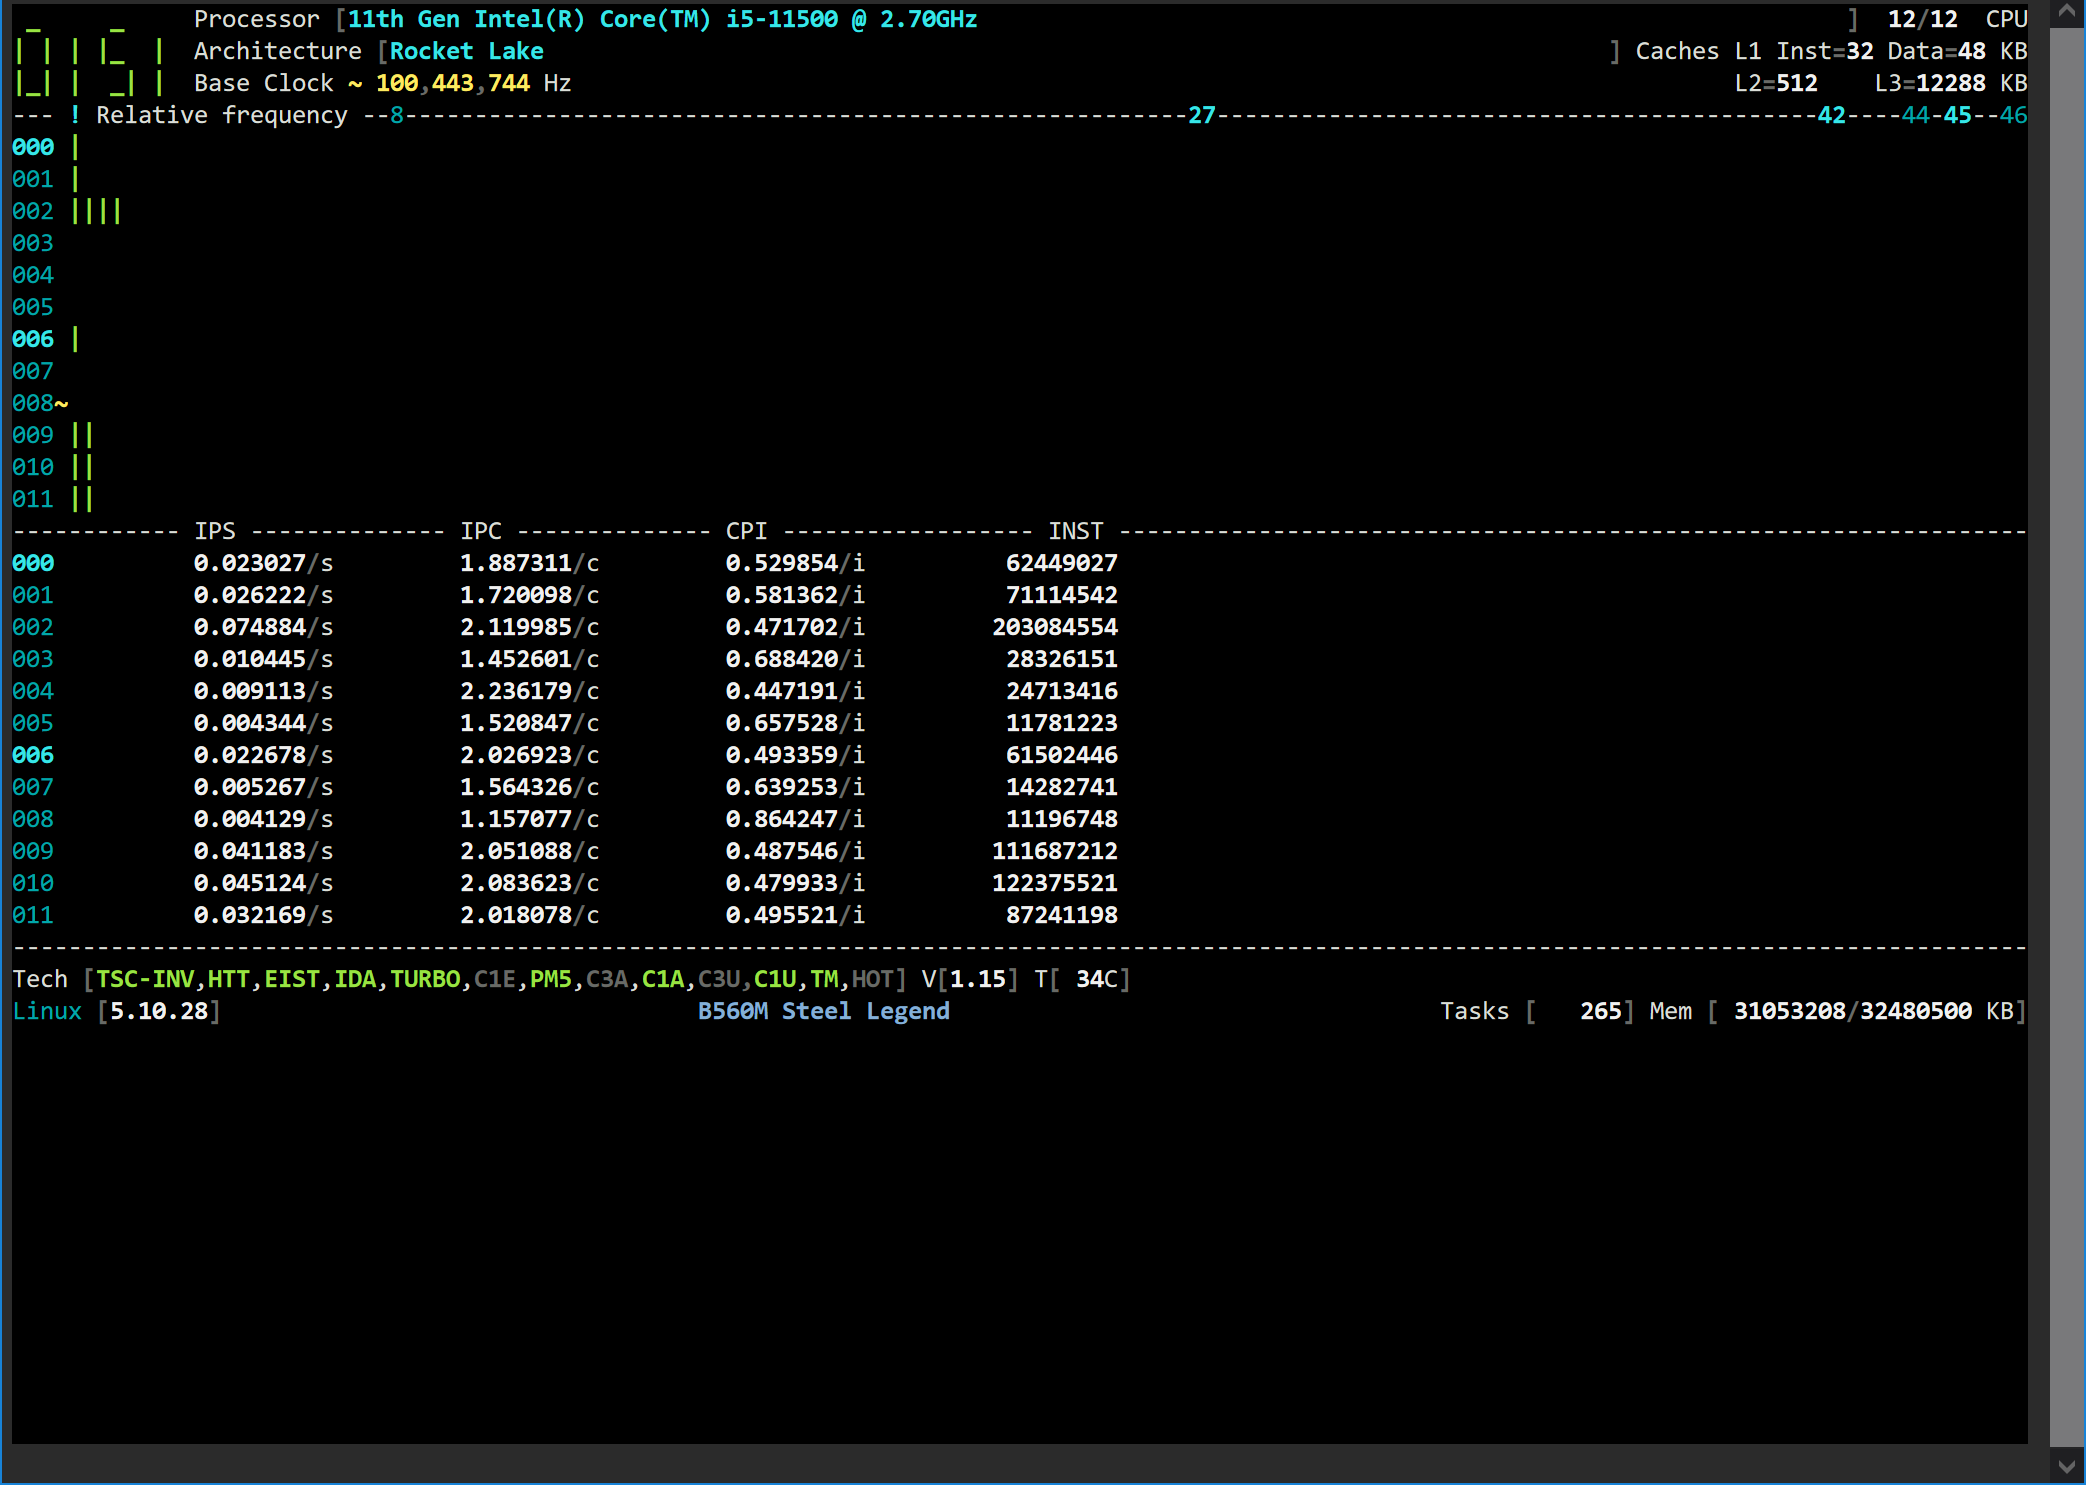Click core 011 graph row label

click(x=33, y=499)
